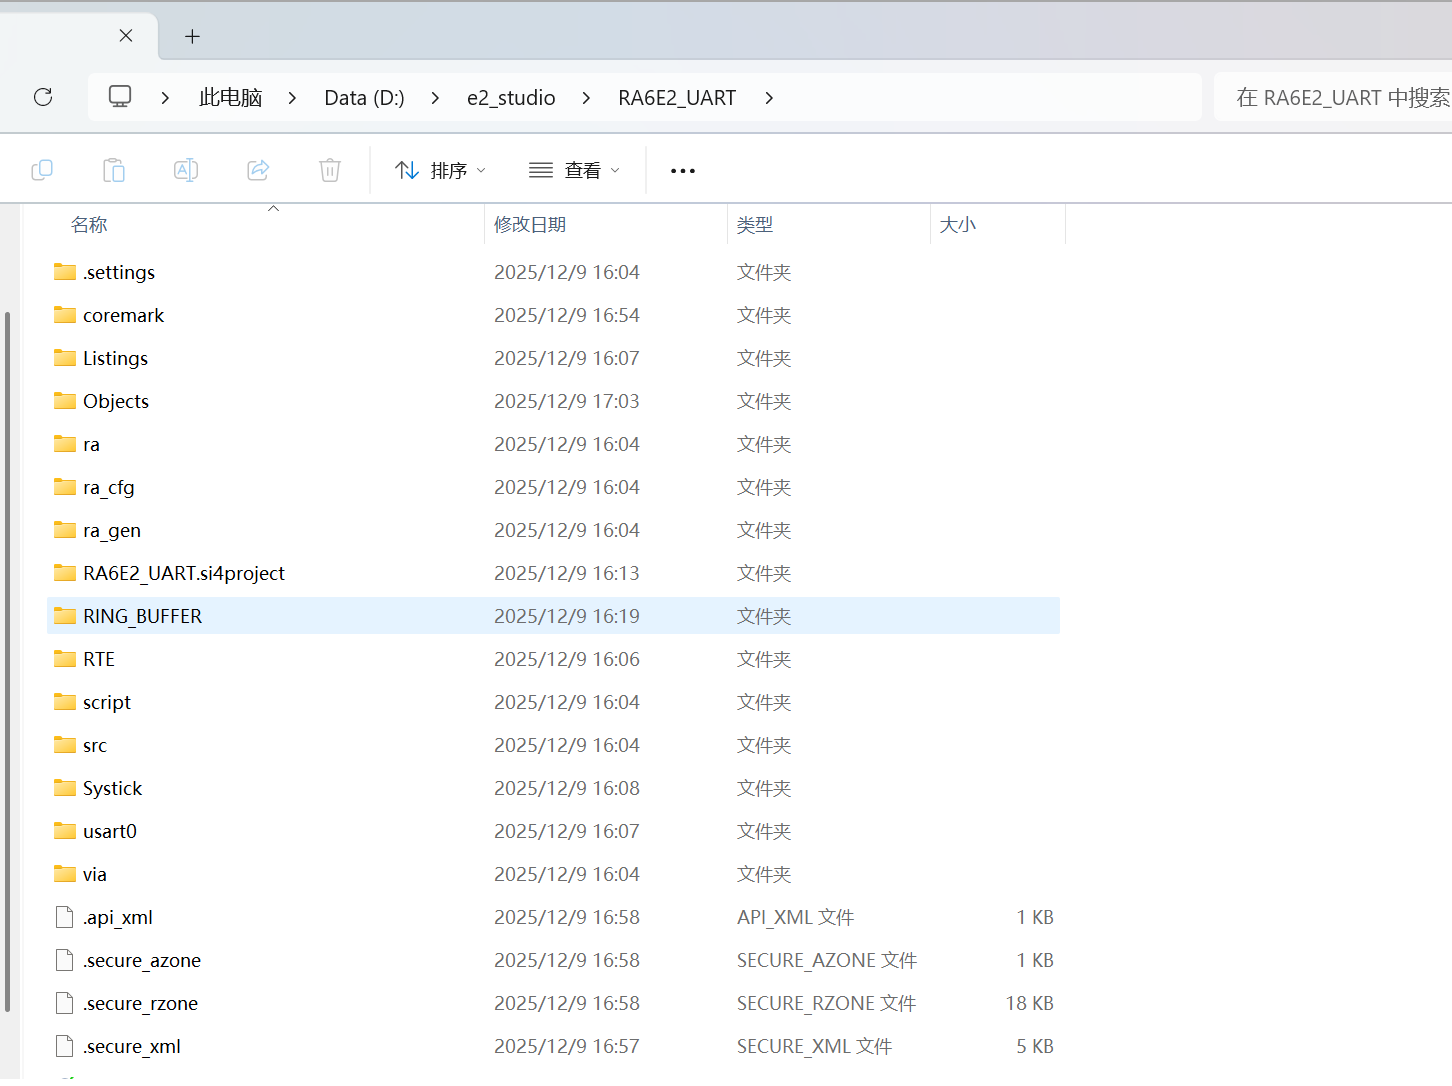Select the RA6E2_UART.si4project folder name
This screenshot has width=1452, height=1086.
tap(184, 573)
